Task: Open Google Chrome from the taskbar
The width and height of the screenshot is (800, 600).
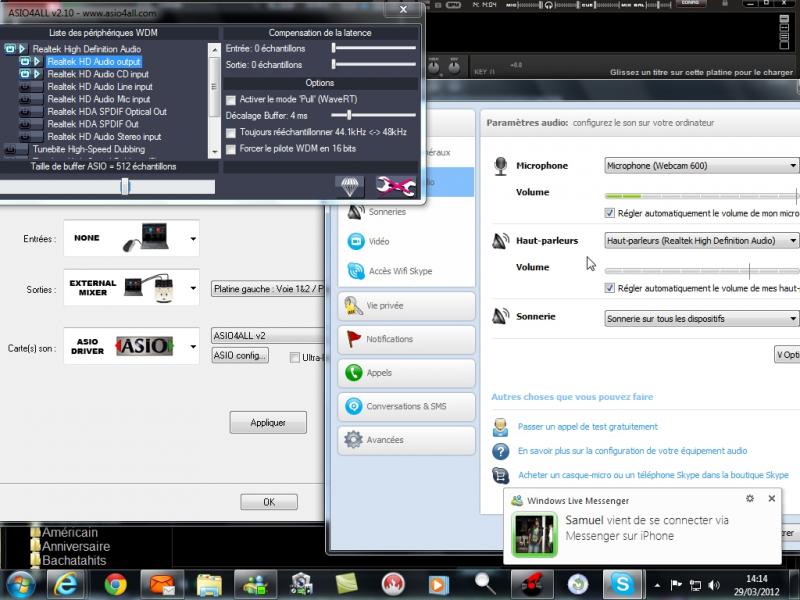Action: point(115,583)
